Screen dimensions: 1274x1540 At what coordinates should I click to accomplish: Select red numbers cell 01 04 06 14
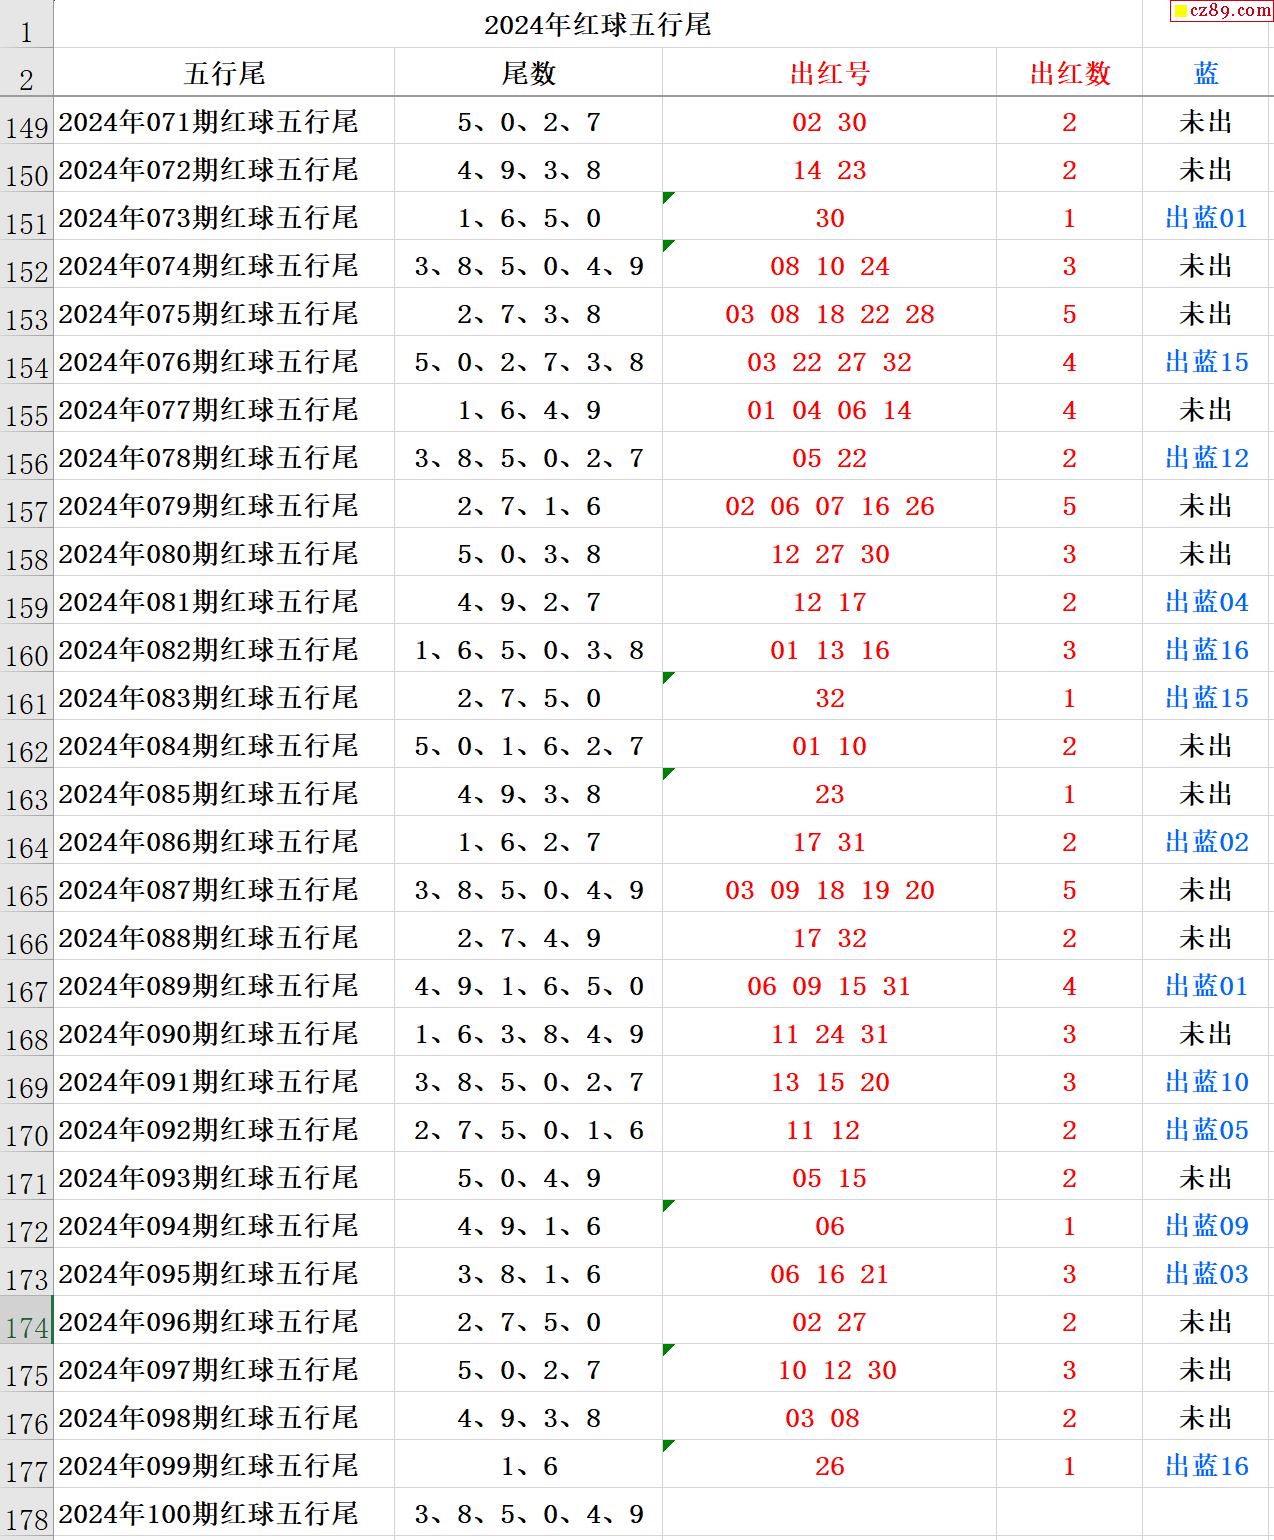click(x=829, y=409)
